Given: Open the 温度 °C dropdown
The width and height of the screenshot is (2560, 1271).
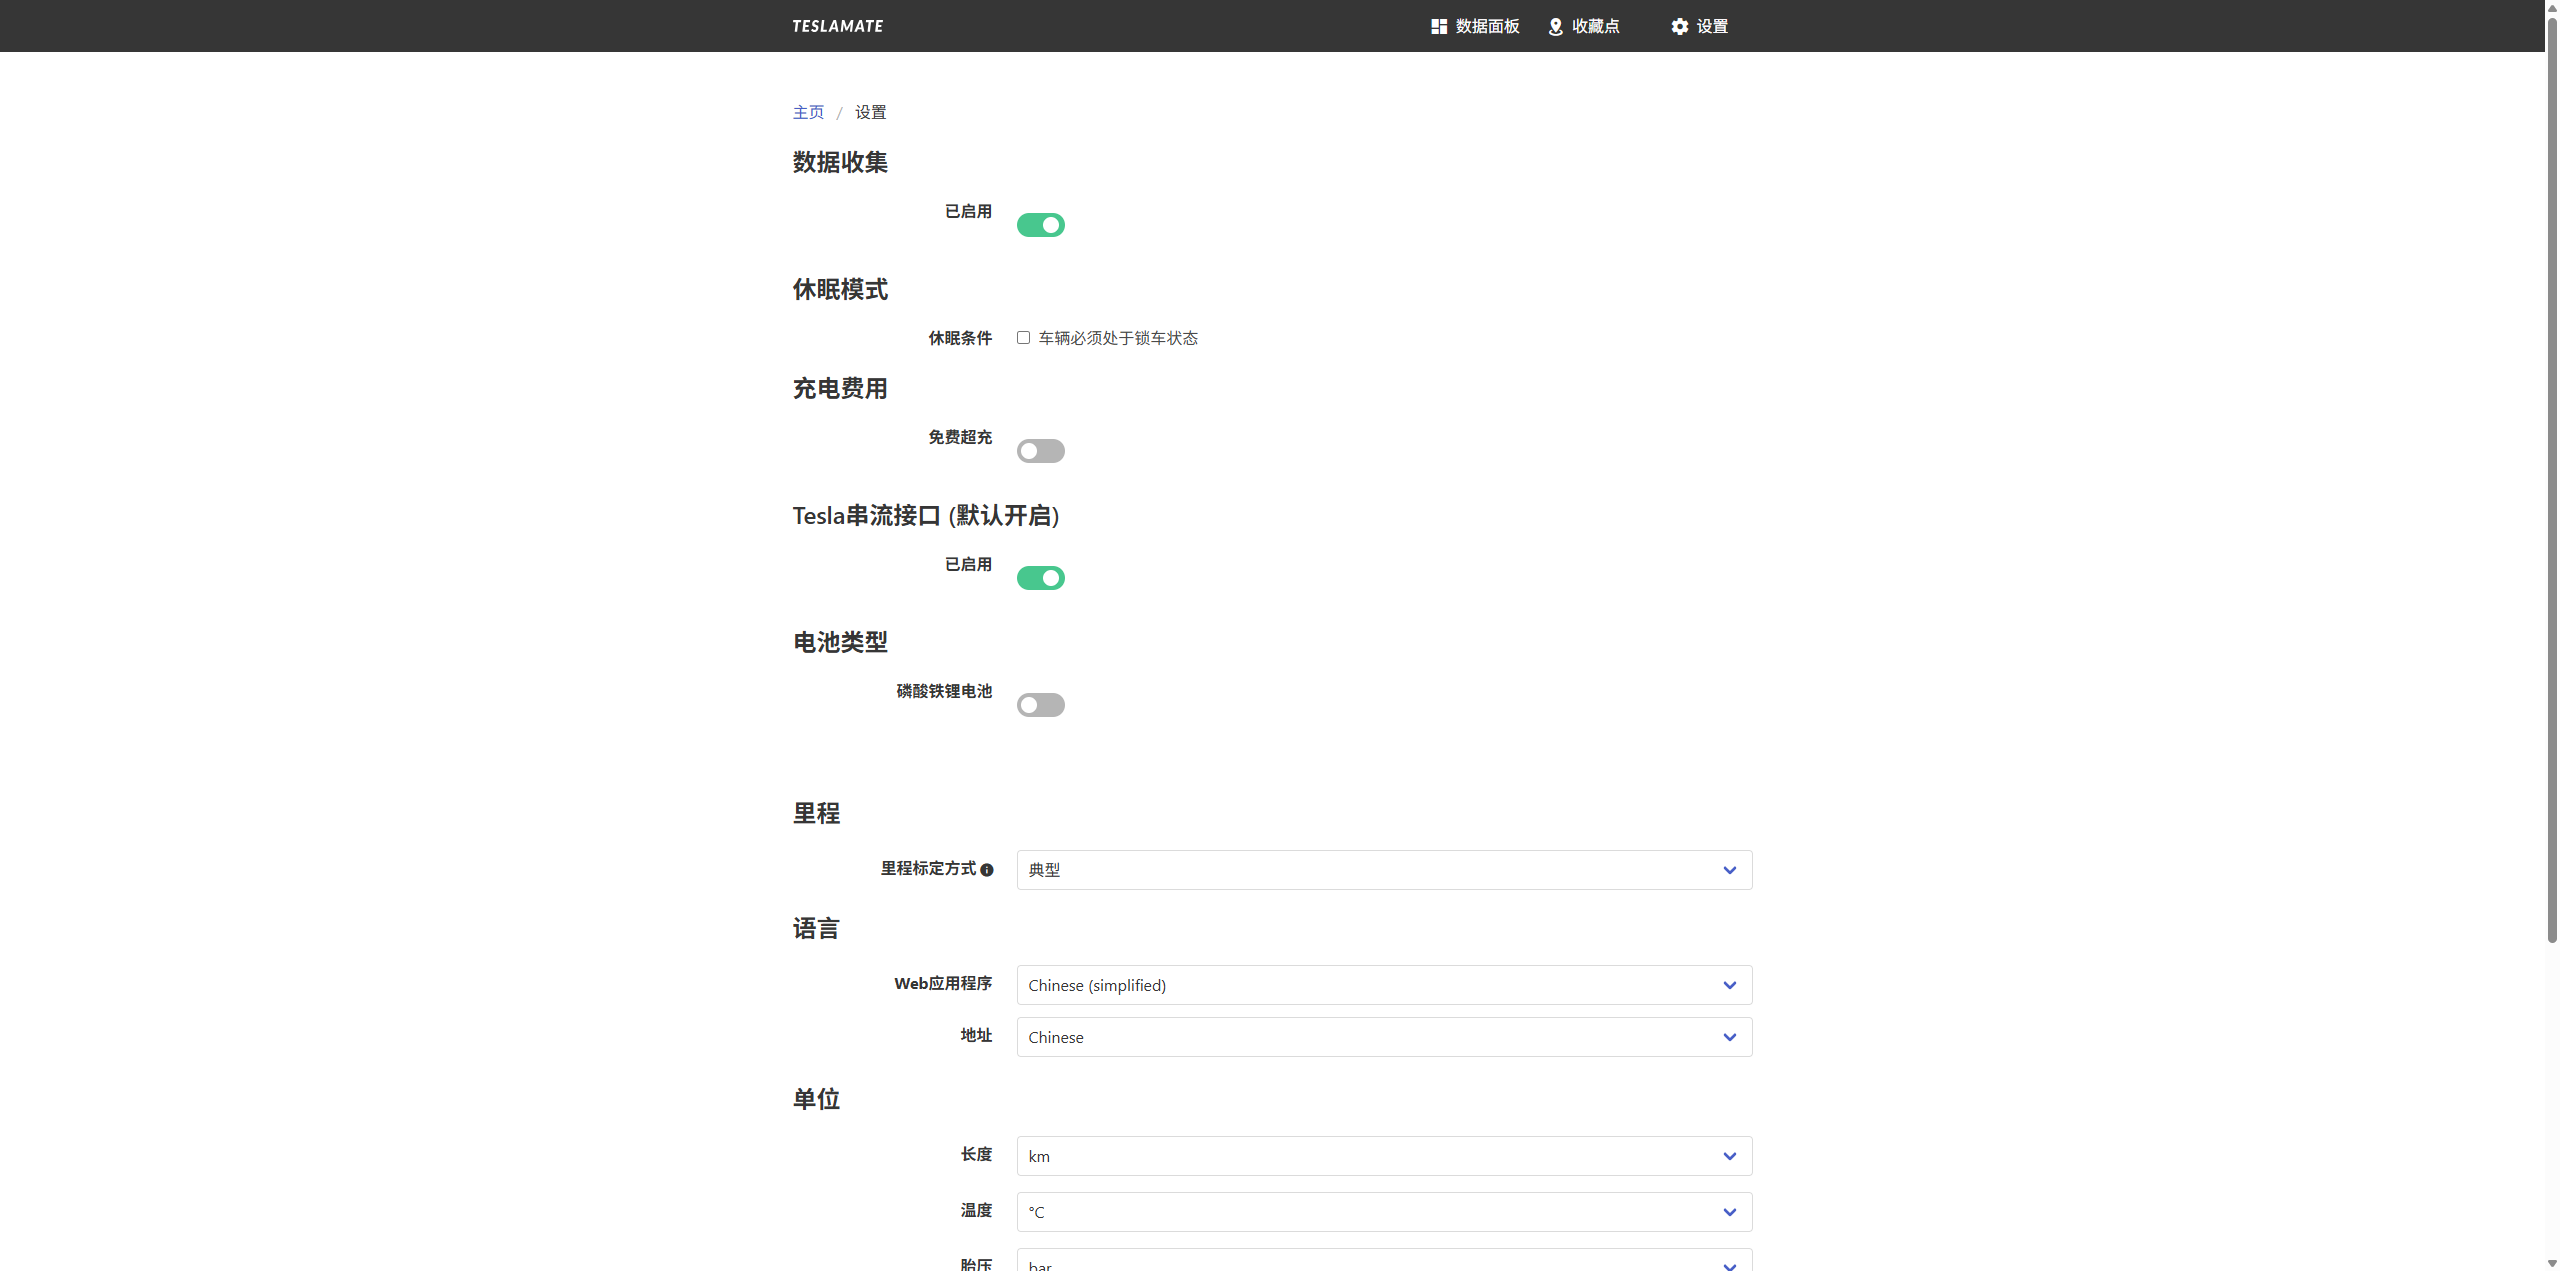Looking at the screenshot, I should [1383, 1212].
